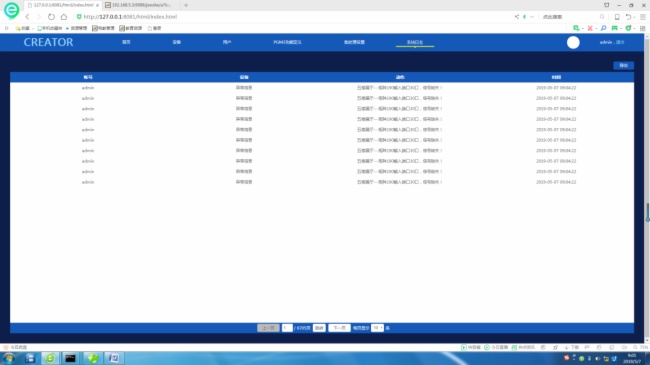Go to the next page button
Image resolution: width=650 pixels, height=365 pixels.
click(339, 328)
